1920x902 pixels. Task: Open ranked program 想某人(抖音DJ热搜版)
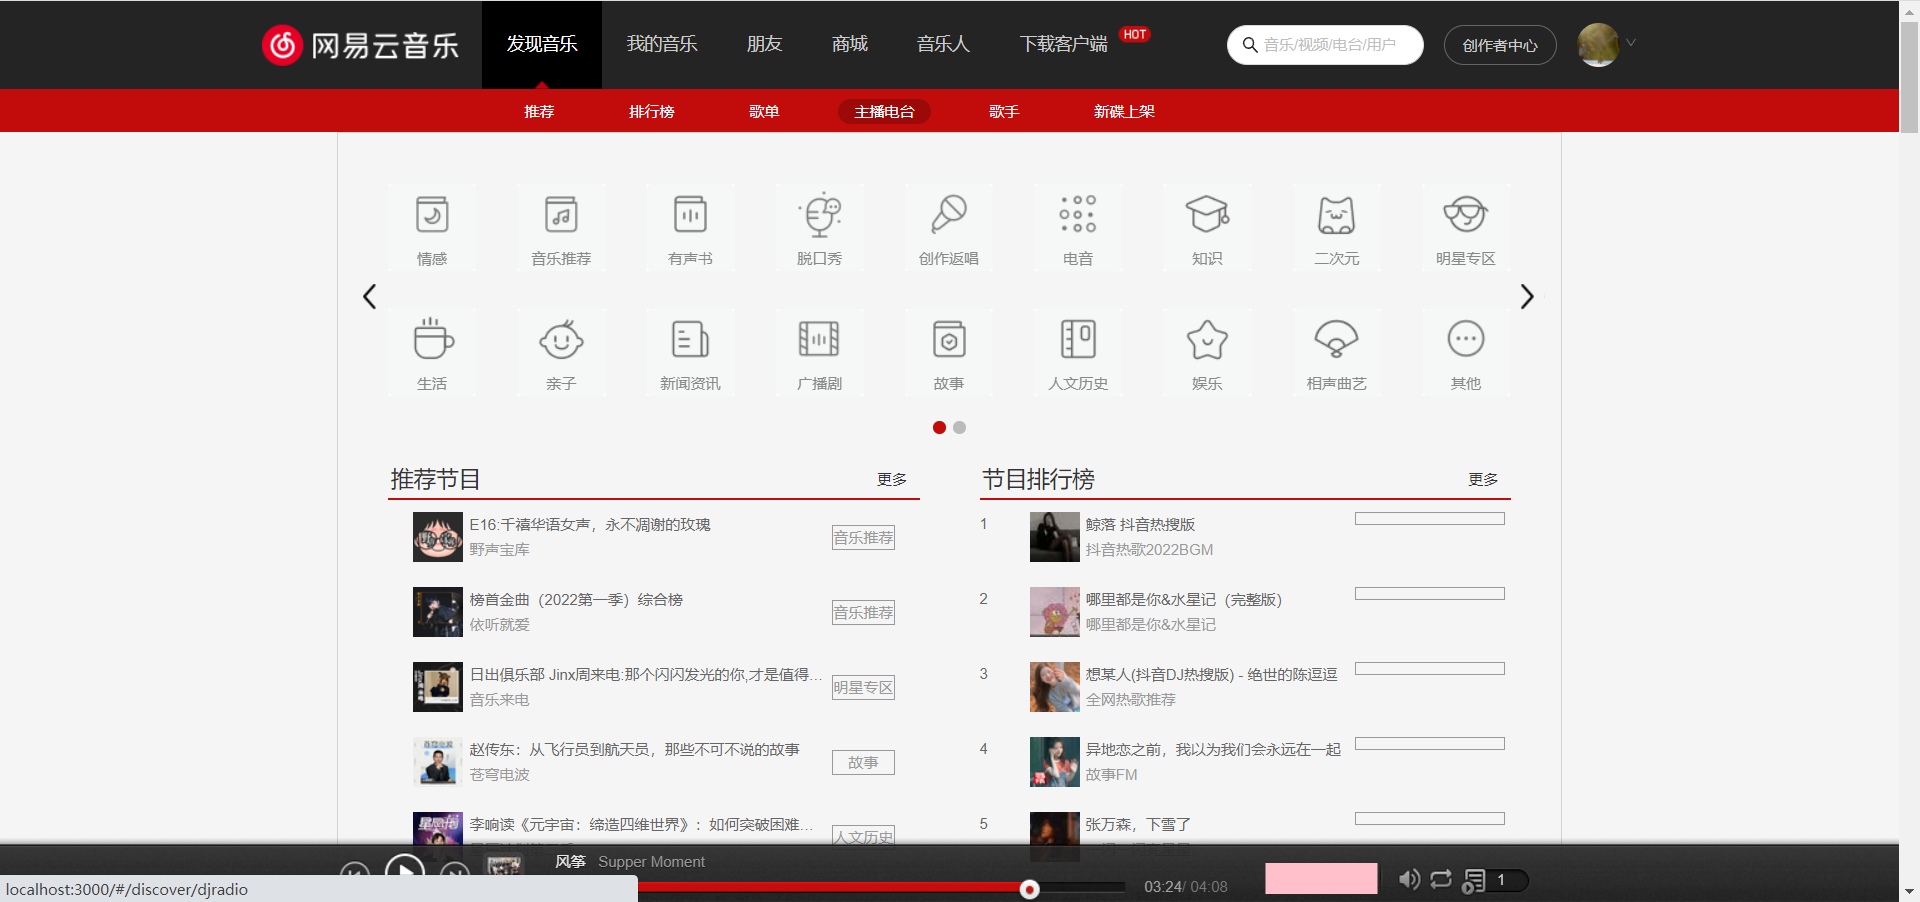point(1212,674)
